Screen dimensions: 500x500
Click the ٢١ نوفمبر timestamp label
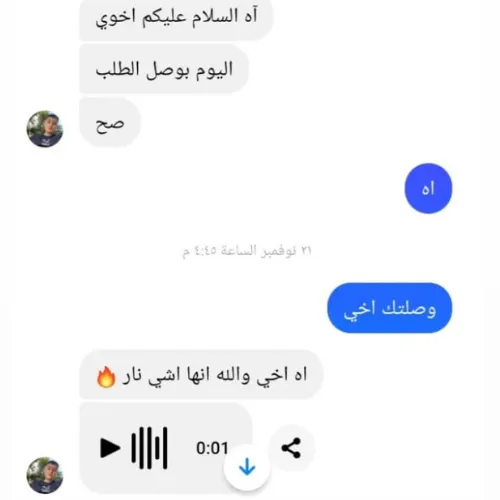[x=247, y=251]
